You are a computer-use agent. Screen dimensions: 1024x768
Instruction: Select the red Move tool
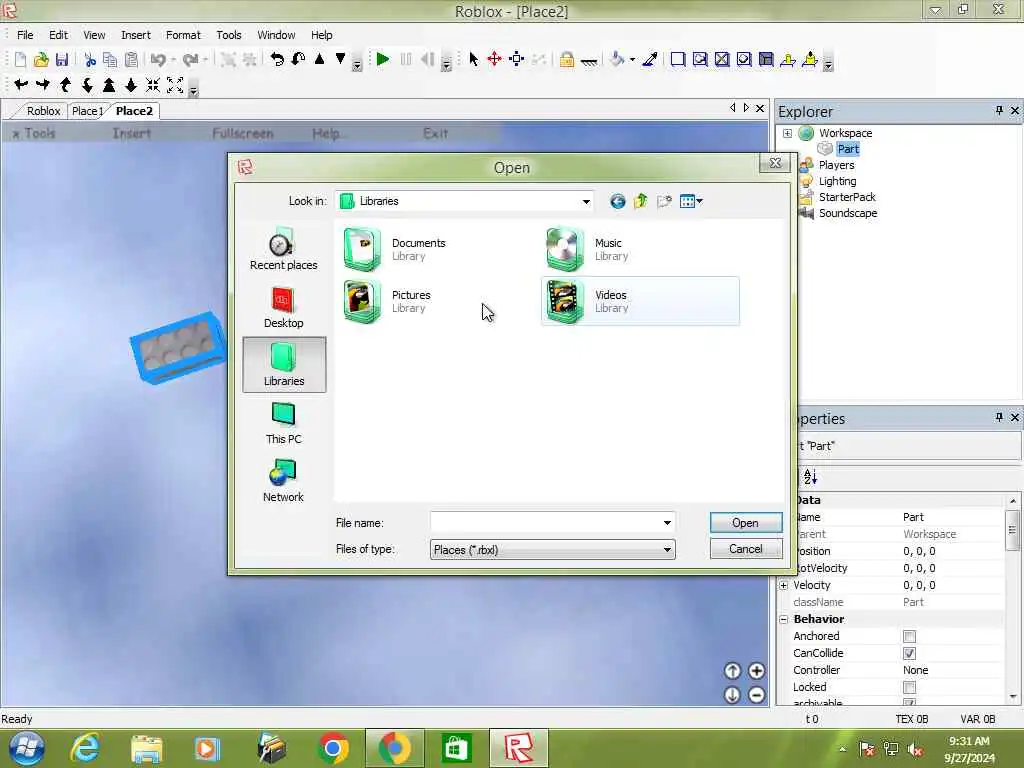click(x=494, y=59)
